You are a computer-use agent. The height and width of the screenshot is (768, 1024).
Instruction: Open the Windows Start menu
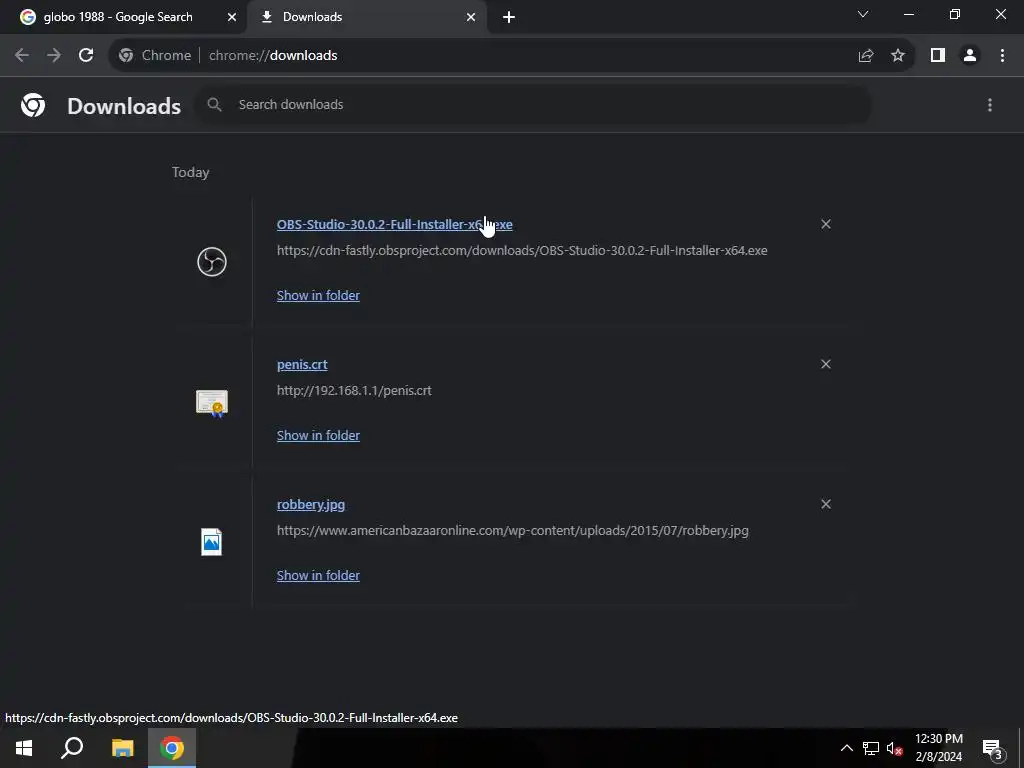(24, 748)
